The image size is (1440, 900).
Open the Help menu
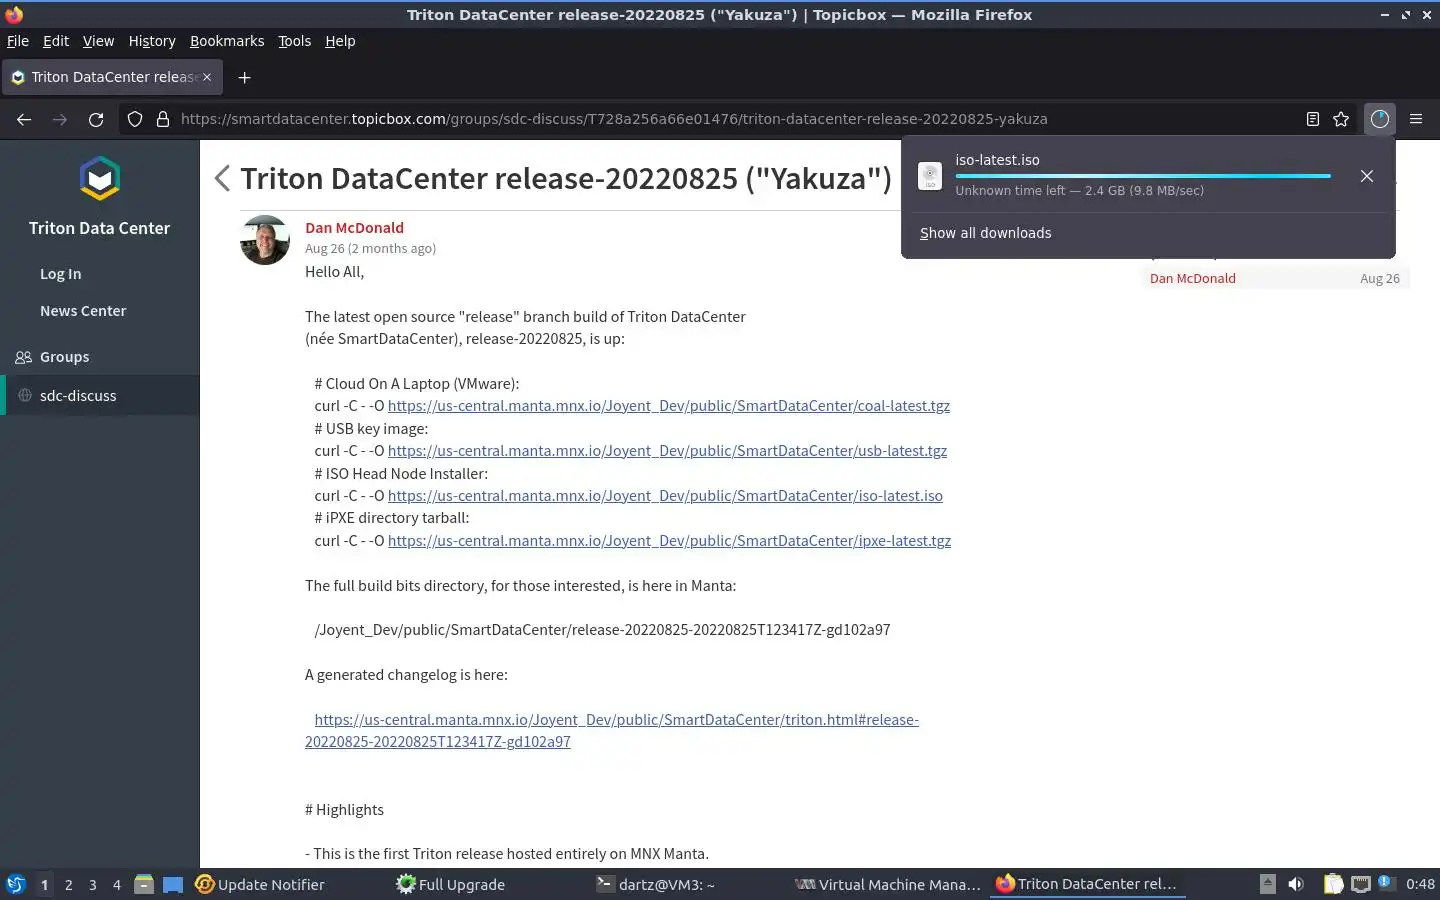[340, 41]
